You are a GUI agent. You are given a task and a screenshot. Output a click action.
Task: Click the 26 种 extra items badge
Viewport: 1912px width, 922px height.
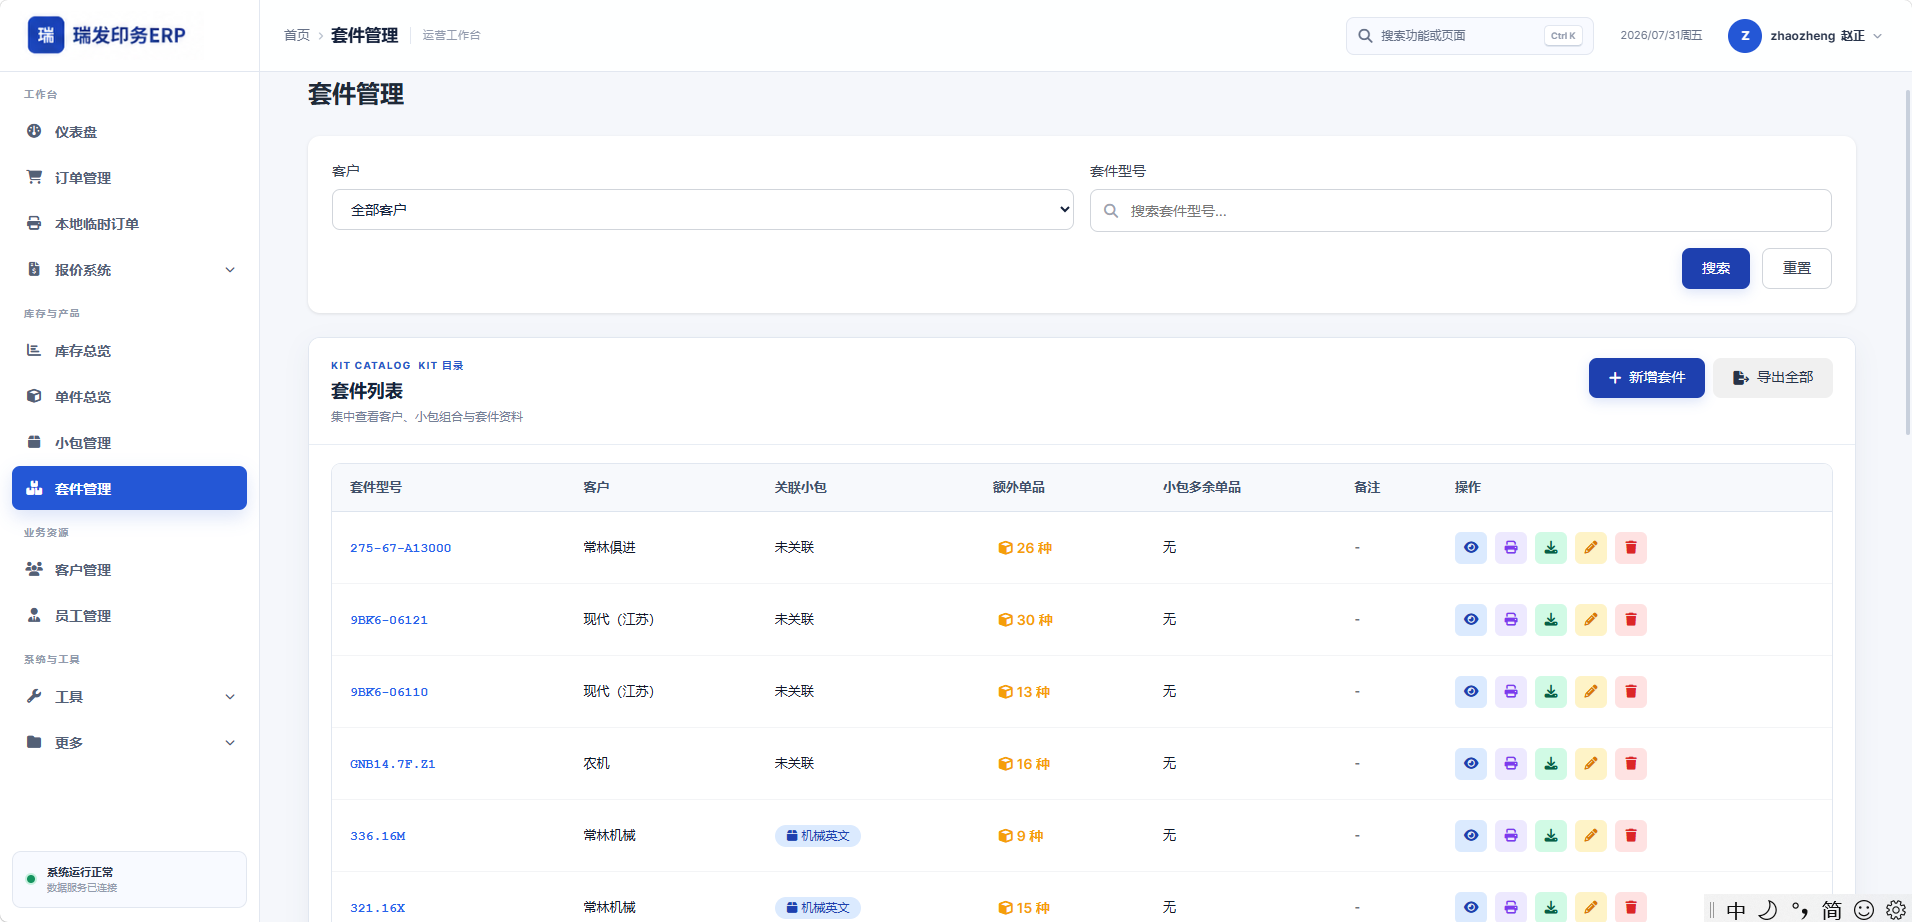pos(1025,548)
